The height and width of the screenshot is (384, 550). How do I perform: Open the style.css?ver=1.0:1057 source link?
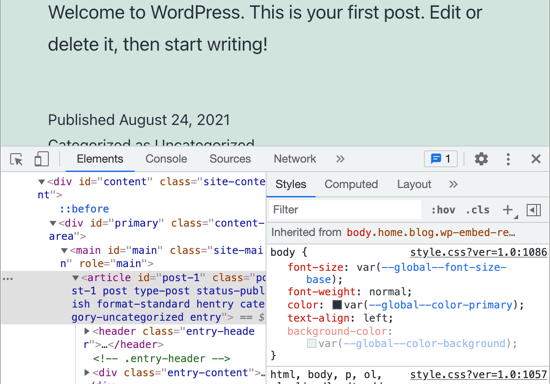click(478, 374)
